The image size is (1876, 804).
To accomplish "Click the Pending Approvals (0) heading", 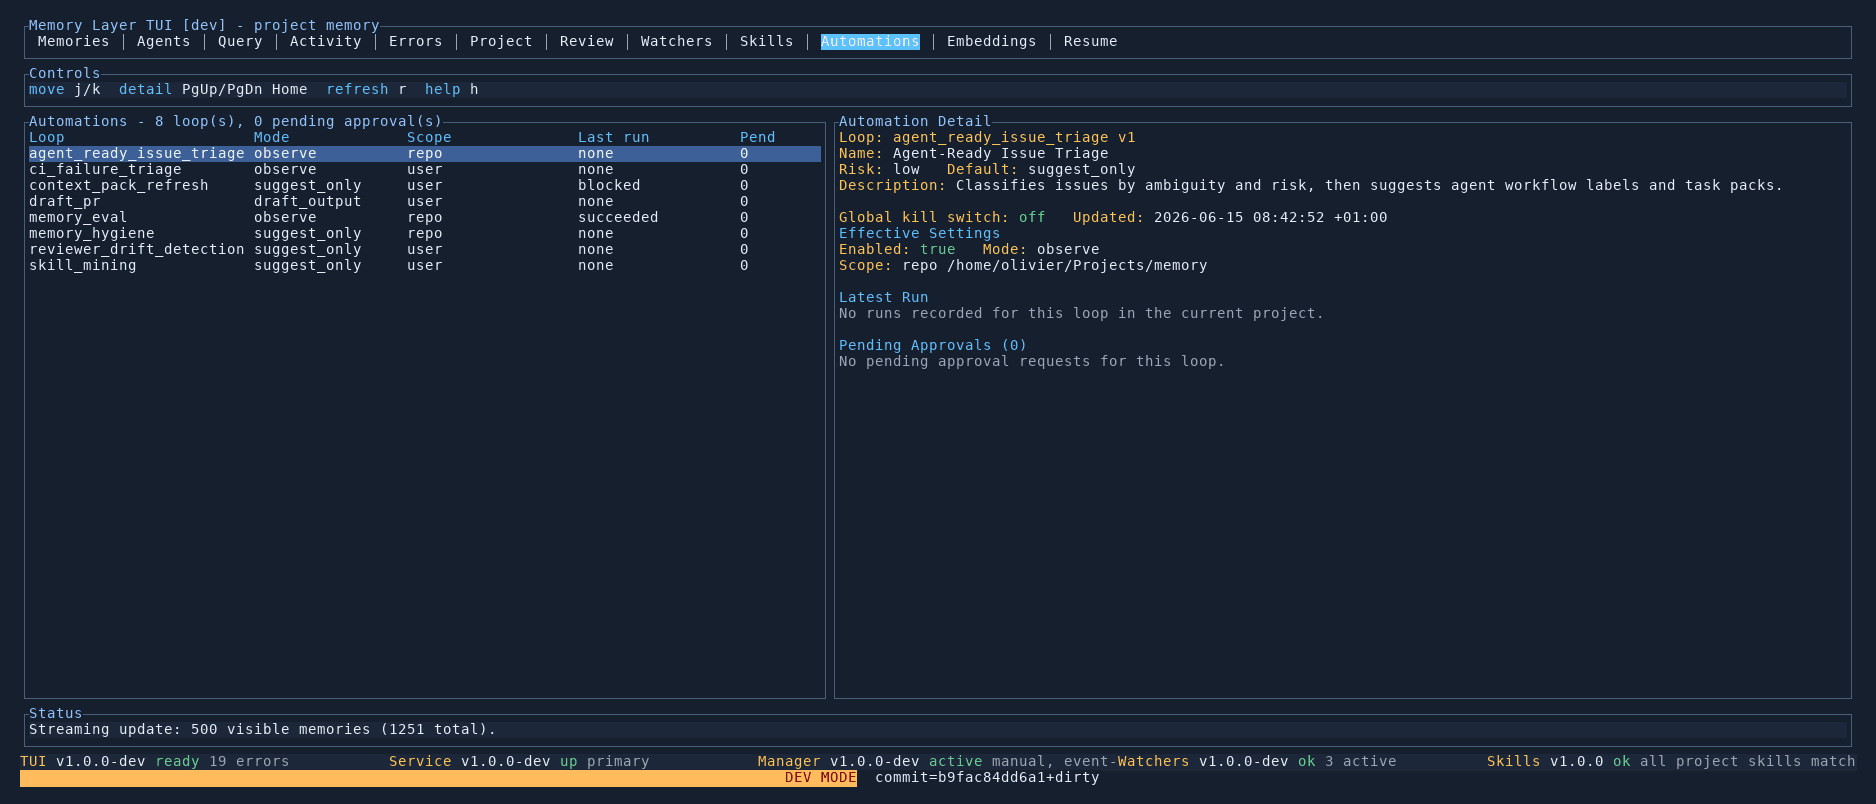I will coord(933,345).
